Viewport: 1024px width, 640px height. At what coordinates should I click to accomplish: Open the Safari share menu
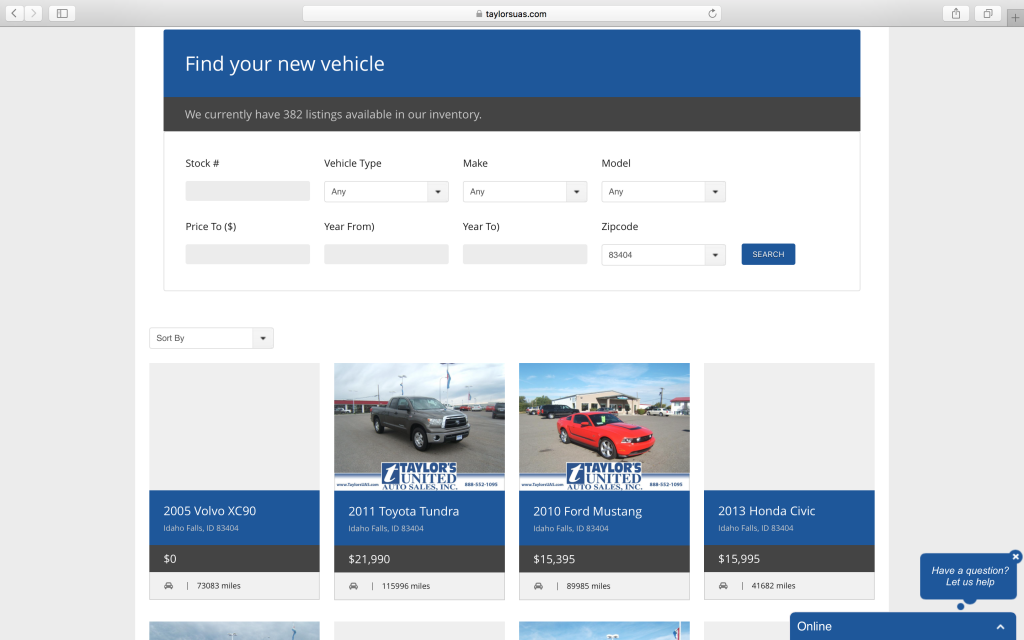pos(956,13)
